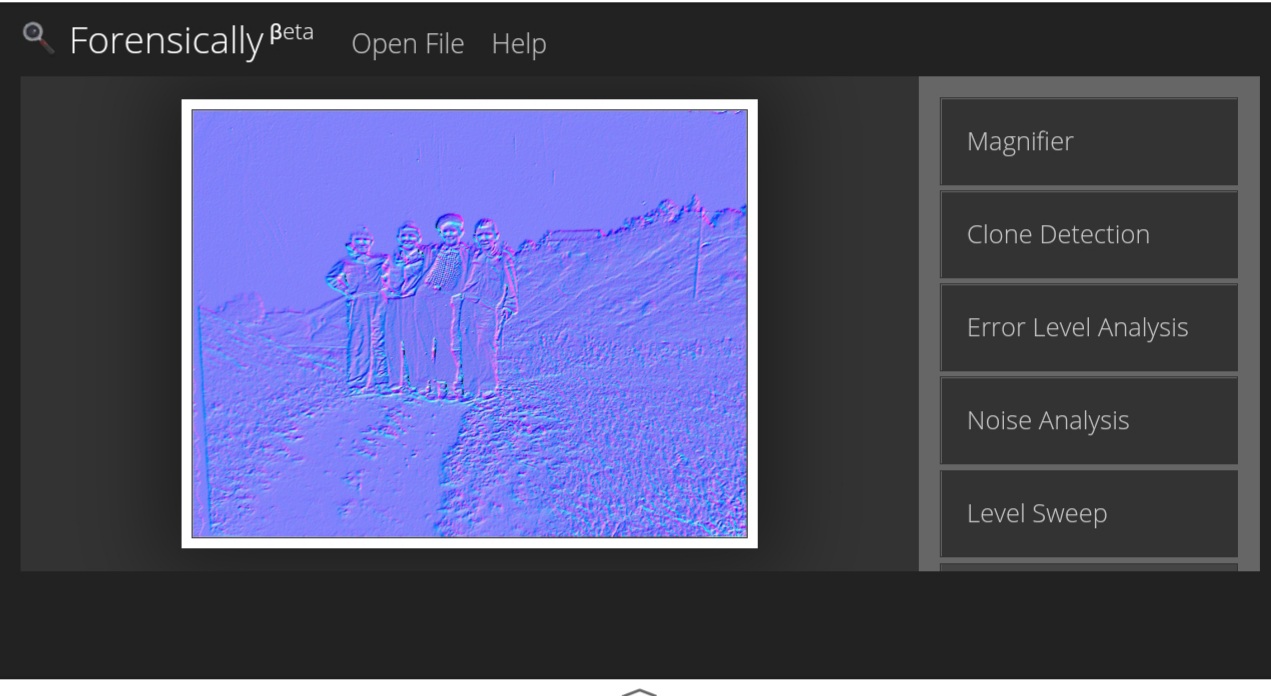1271x696 pixels.
Task: Click the analyzed photo preview
Action: coord(469,323)
